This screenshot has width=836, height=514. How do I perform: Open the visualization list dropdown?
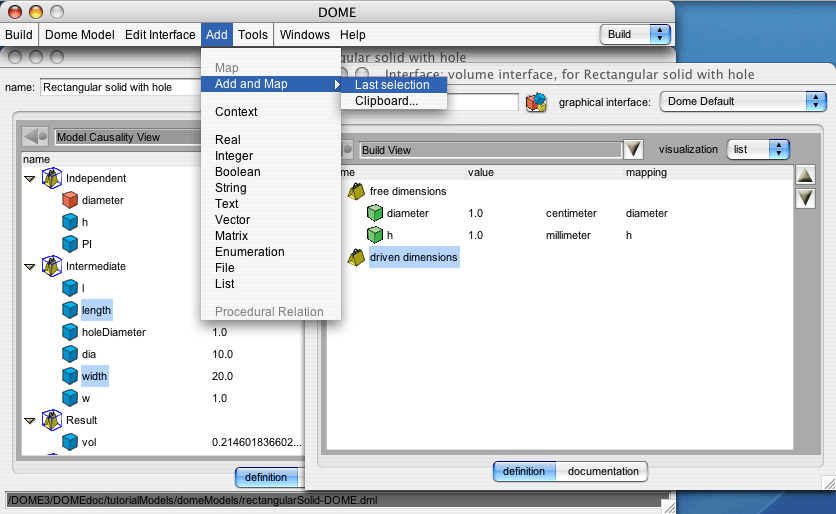(758, 149)
